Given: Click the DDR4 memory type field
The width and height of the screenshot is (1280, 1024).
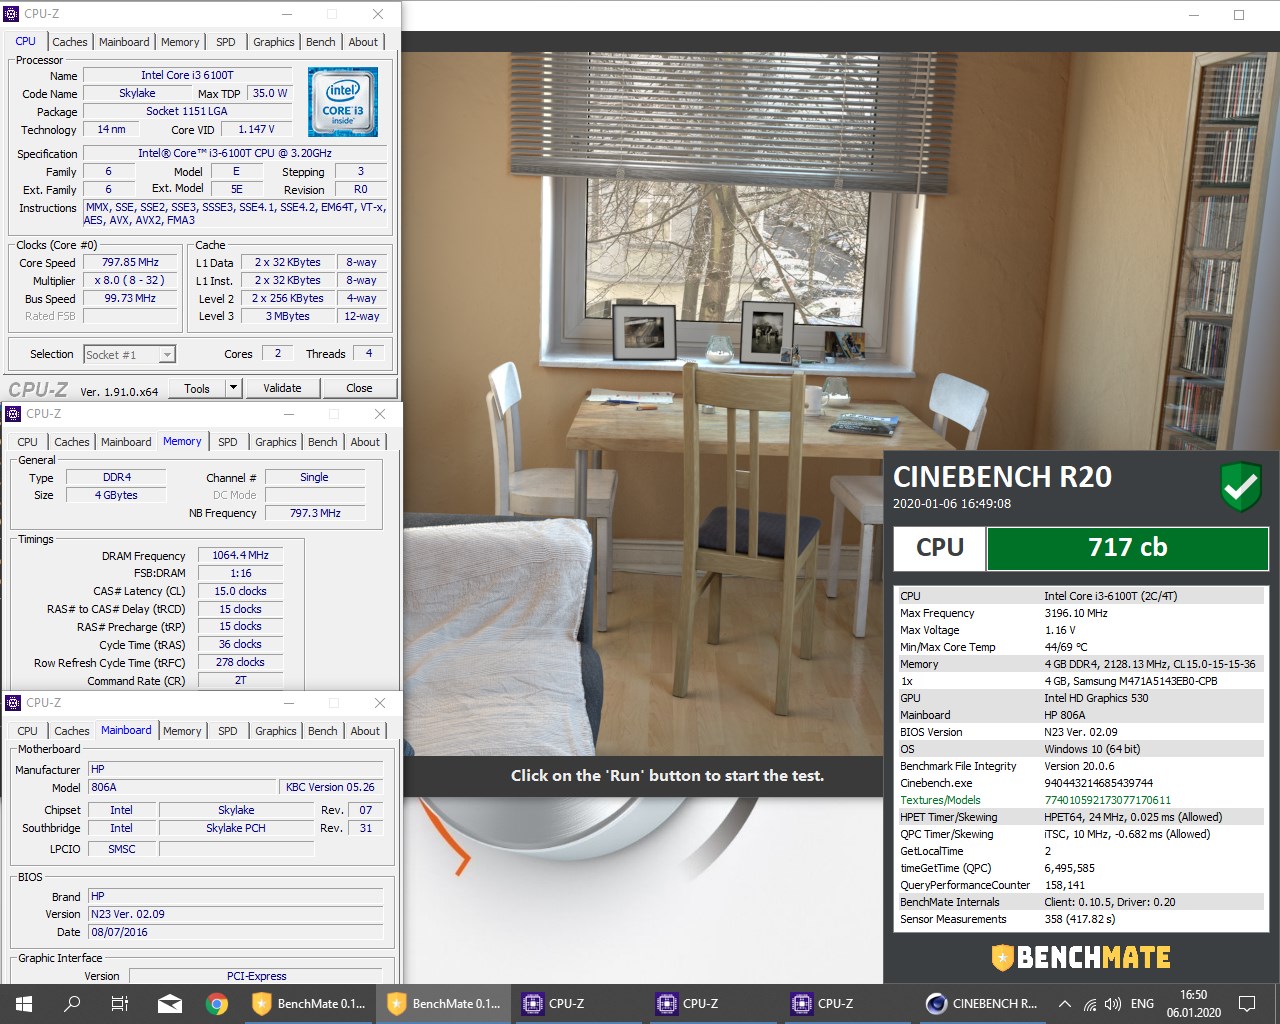Looking at the screenshot, I should [117, 477].
